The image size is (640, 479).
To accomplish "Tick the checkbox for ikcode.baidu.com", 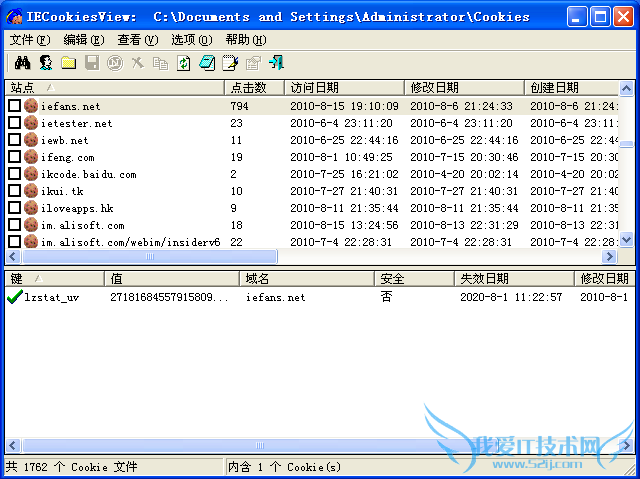I will tap(15, 173).
